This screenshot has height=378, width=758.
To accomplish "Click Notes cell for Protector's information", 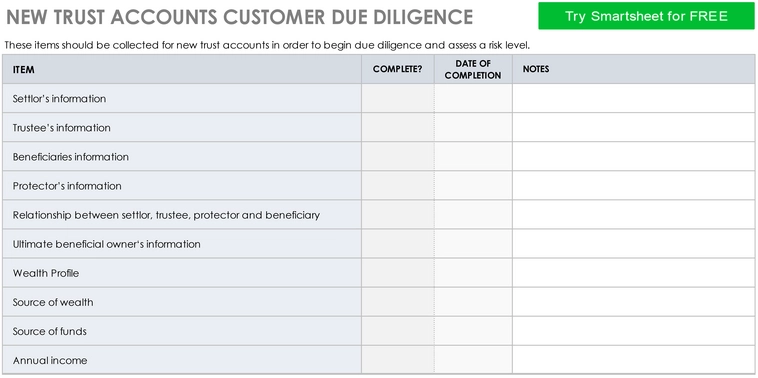I will click(634, 186).
